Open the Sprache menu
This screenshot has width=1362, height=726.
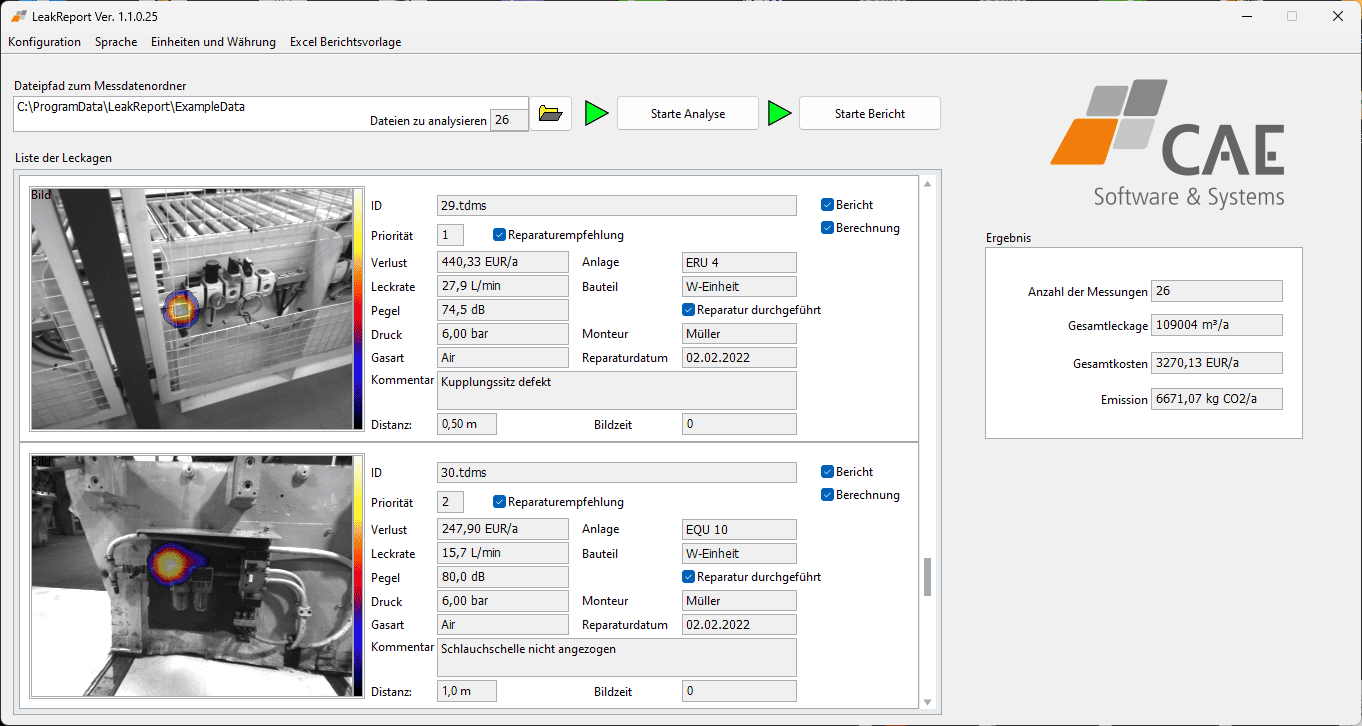tap(116, 42)
